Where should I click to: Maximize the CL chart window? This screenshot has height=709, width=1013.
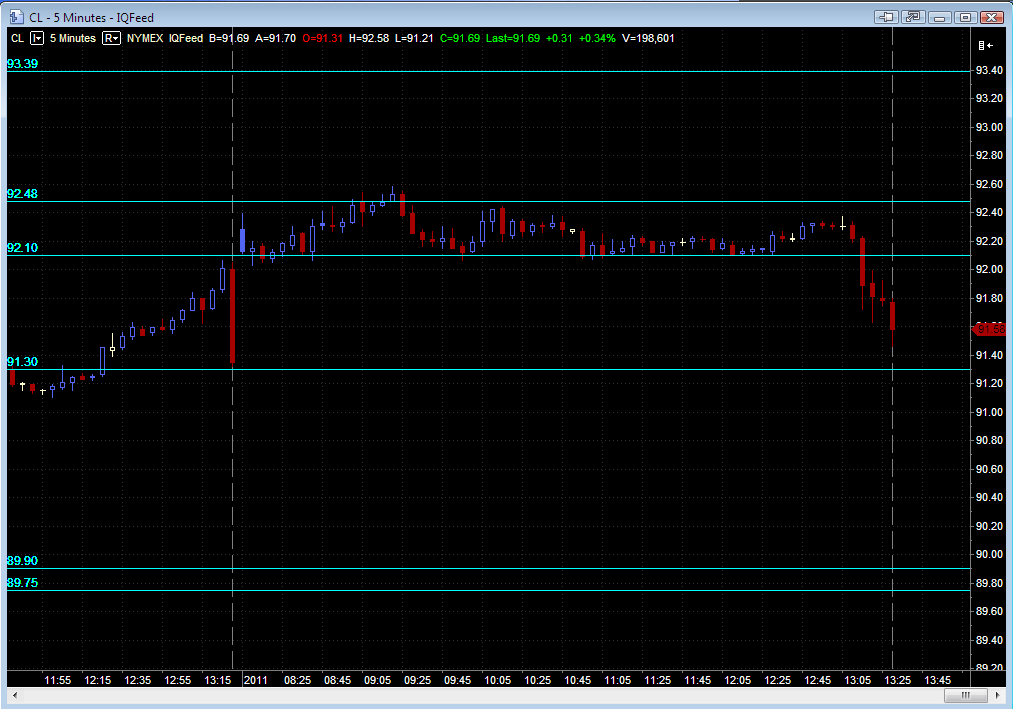(965, 17)
